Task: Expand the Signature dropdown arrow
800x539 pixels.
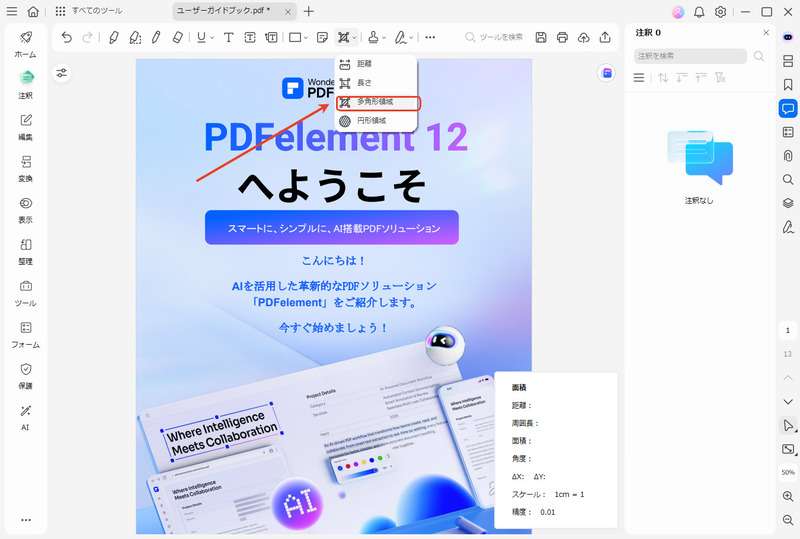Action: [411, 38]
